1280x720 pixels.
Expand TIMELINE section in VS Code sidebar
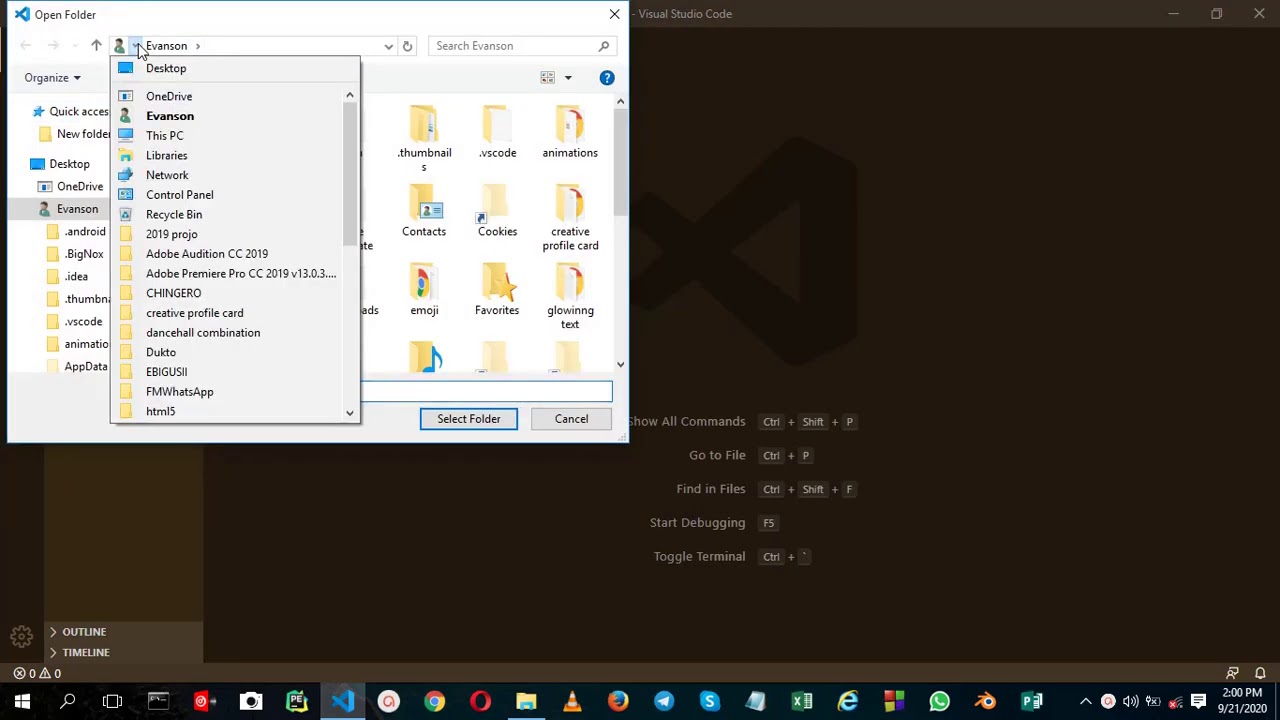click(86, 653)
